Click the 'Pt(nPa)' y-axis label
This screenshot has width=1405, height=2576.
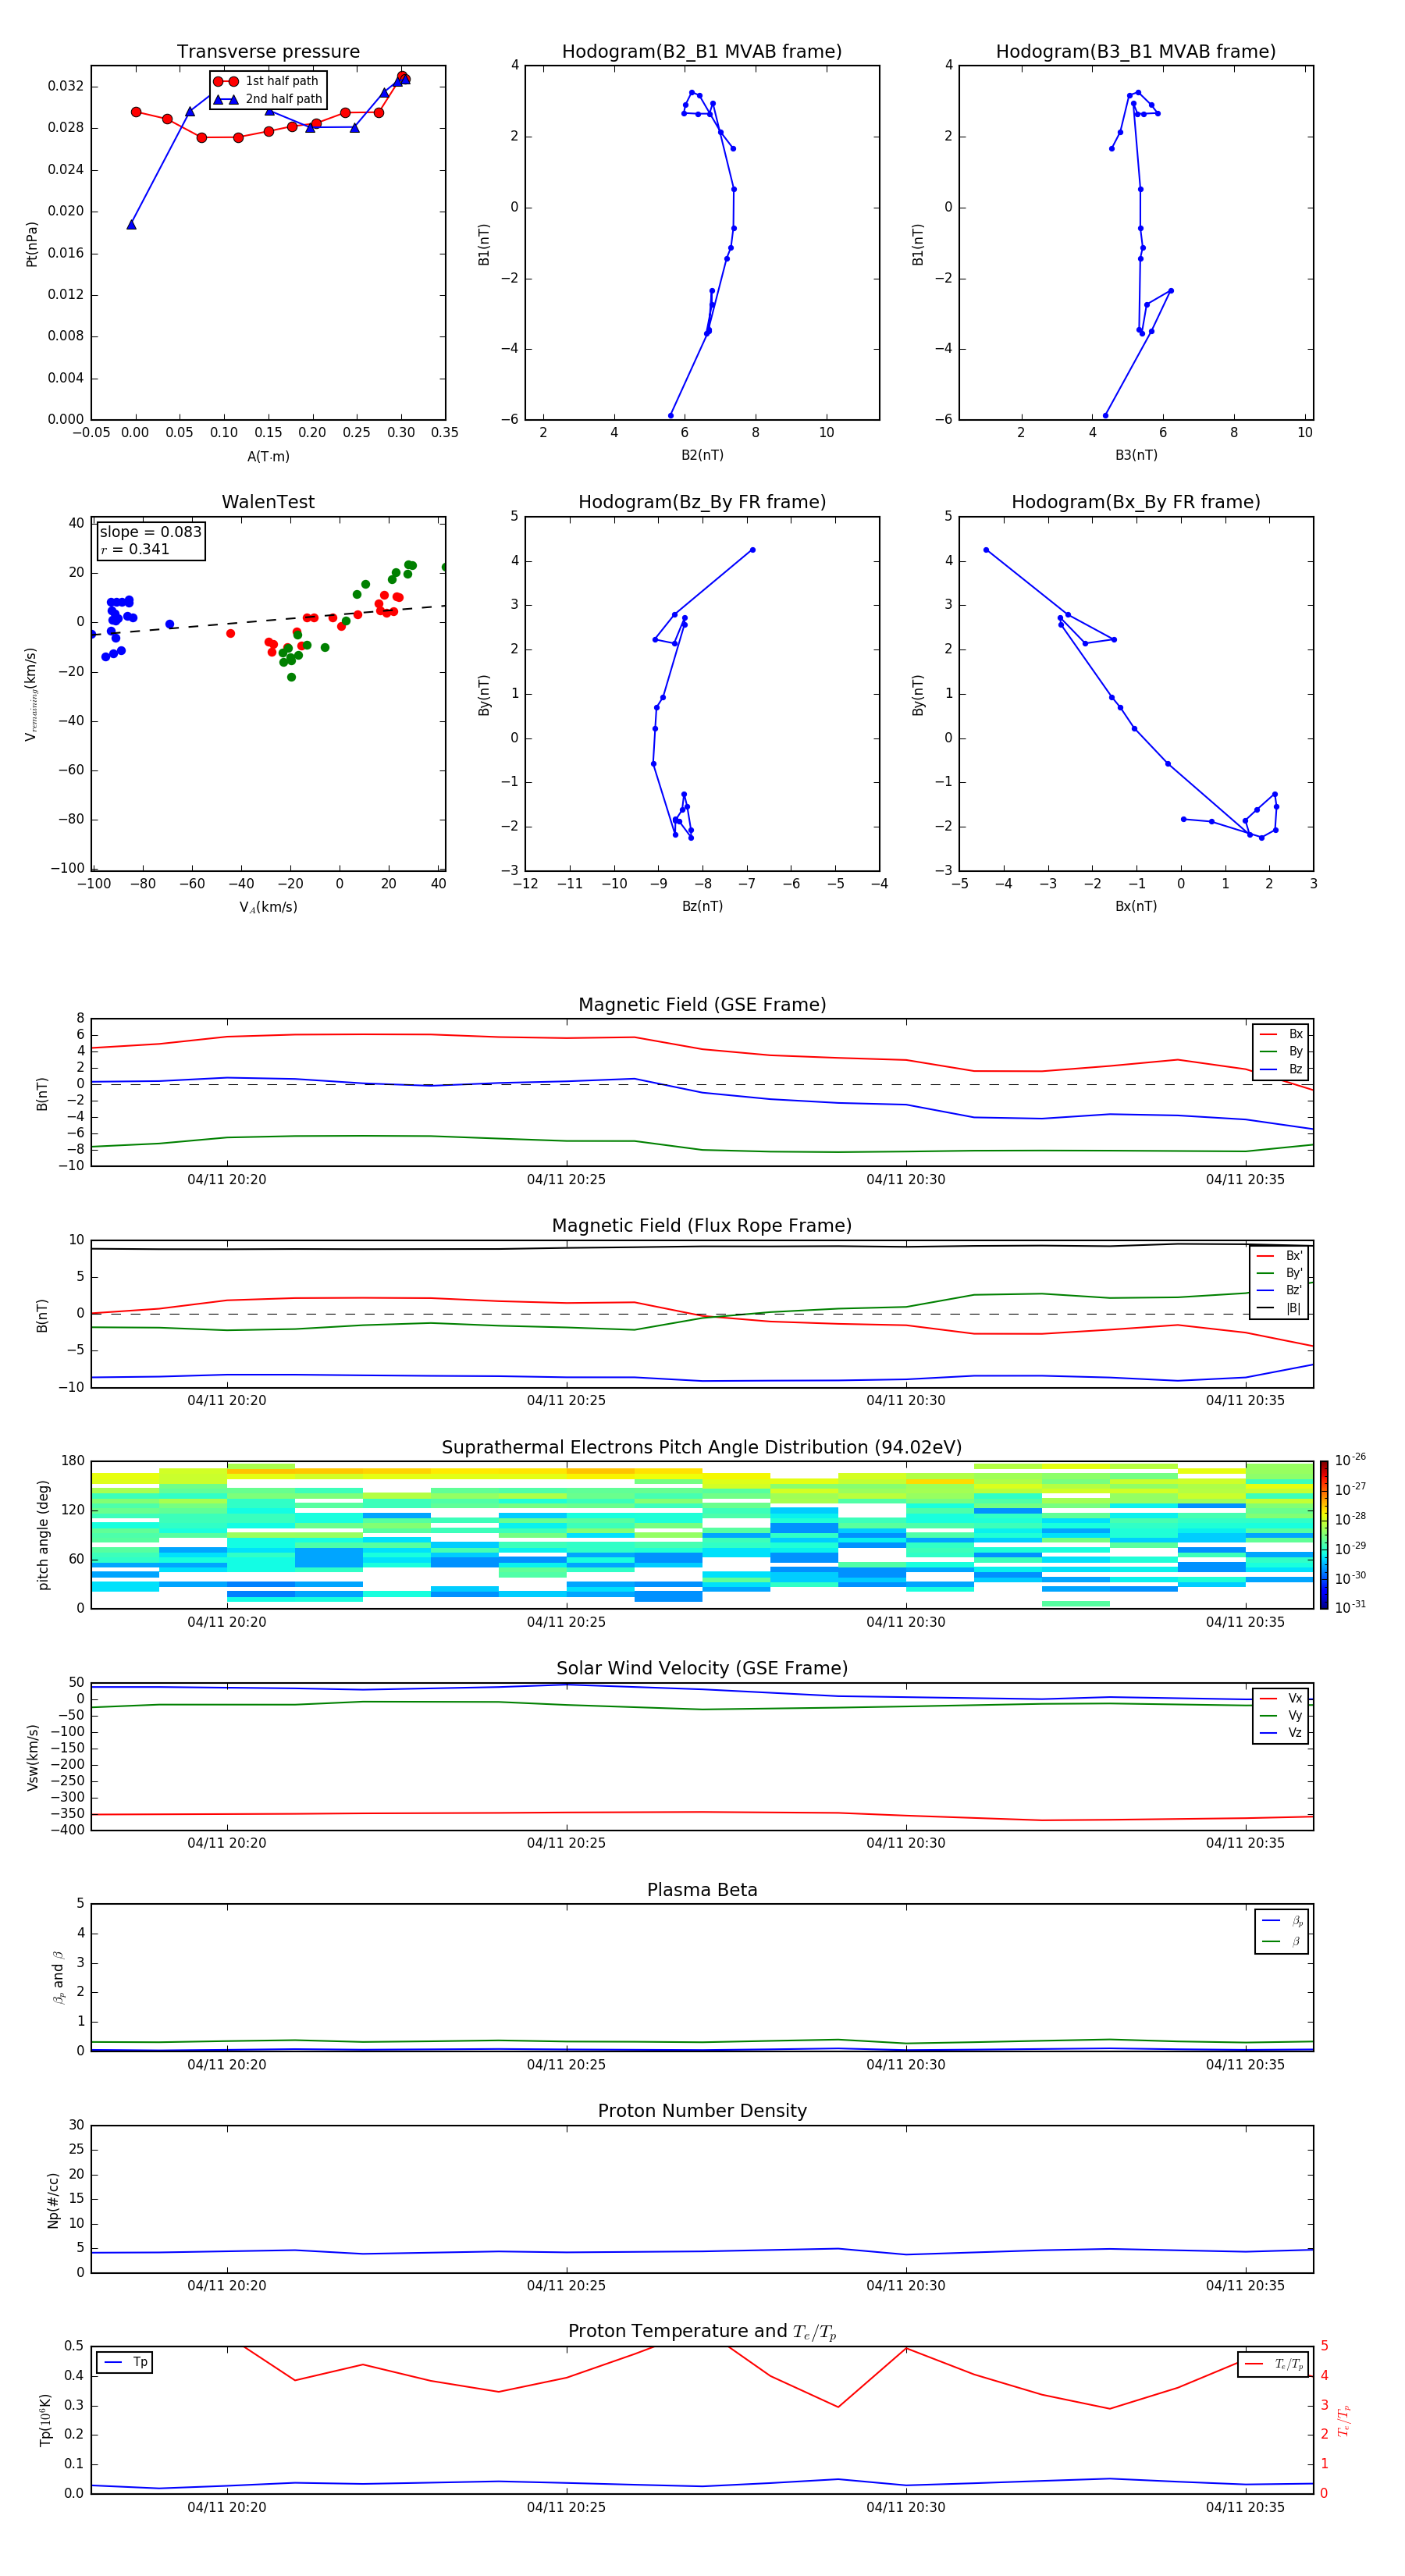click(x=31, y=244)
